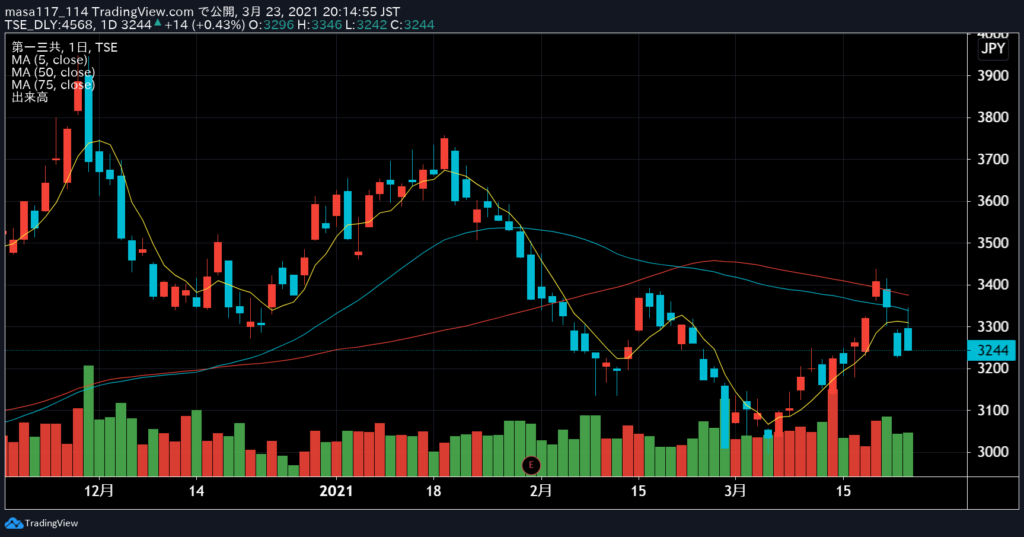
Task: Click the 第一三共, 1日, TSE symbol title
Action: pyautogui.click(x=64, y=47)
